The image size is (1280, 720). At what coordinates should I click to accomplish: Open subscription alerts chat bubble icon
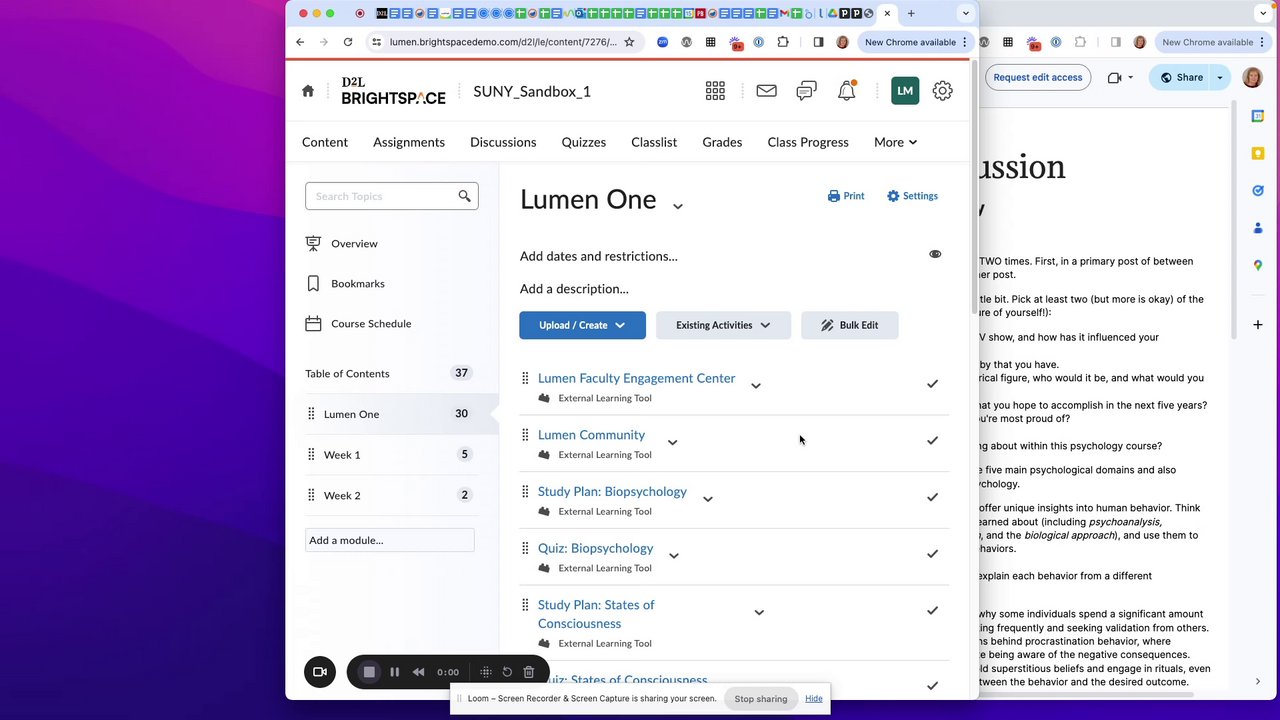coord(806,91)
